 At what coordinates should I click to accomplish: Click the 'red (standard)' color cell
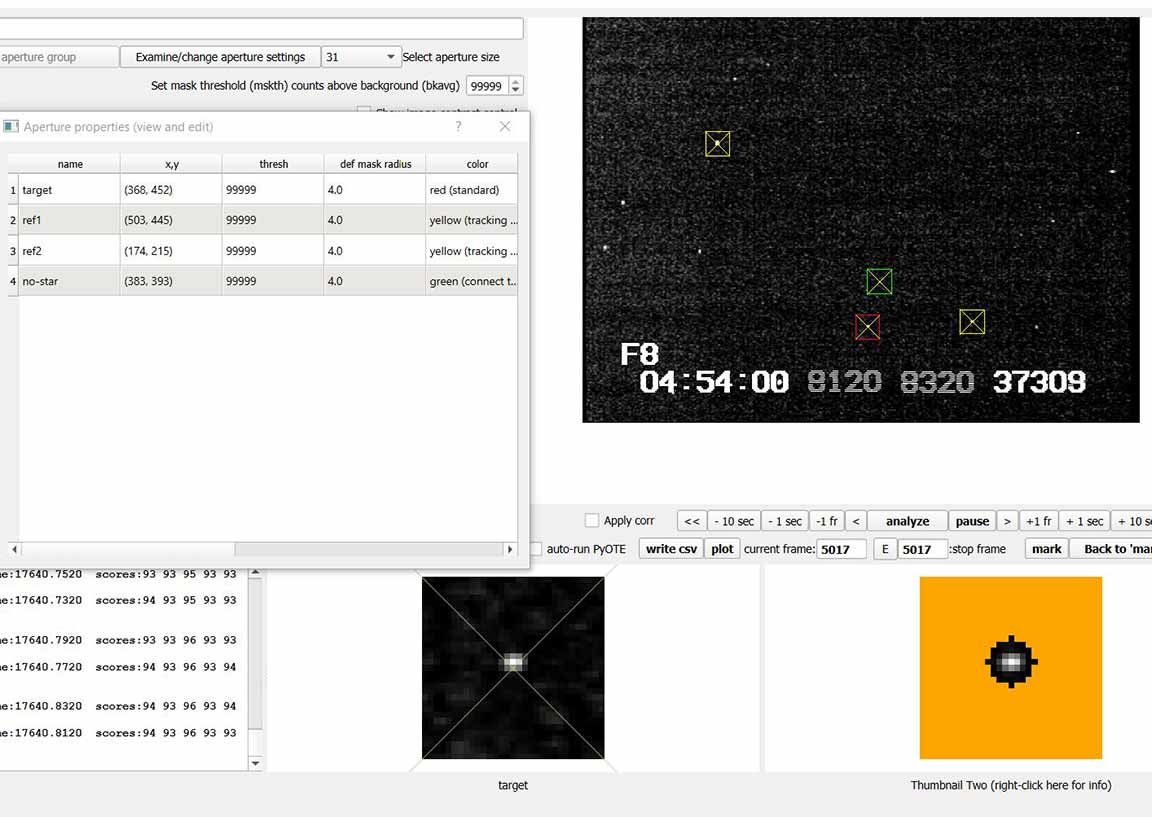pos(472,190)
